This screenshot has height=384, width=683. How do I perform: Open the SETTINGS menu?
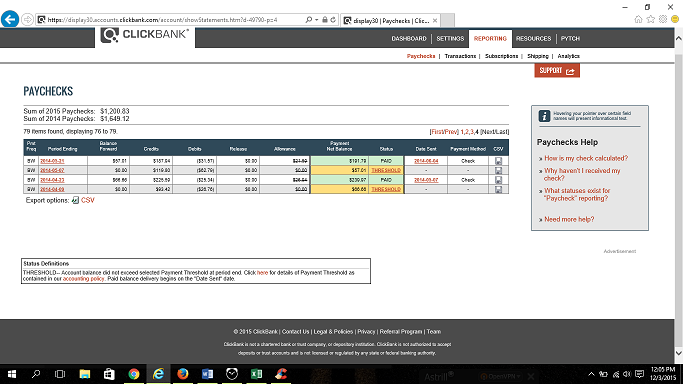450,39
